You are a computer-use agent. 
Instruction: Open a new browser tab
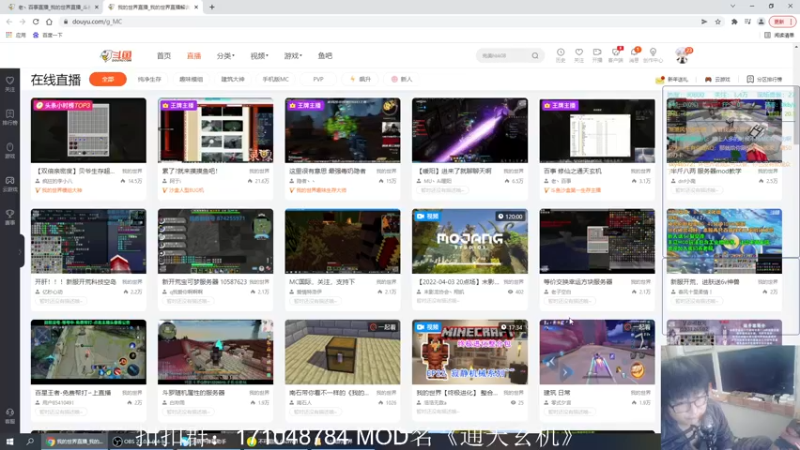tap(212, 7)
